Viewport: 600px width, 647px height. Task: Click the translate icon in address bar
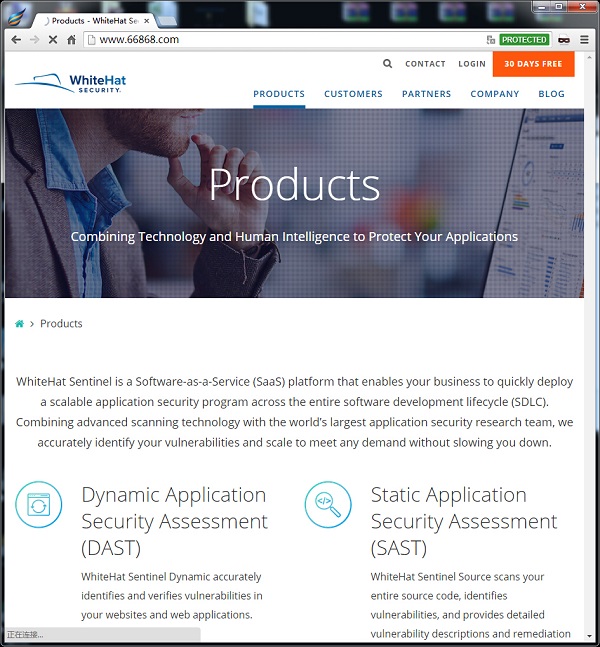pos(491,40)
